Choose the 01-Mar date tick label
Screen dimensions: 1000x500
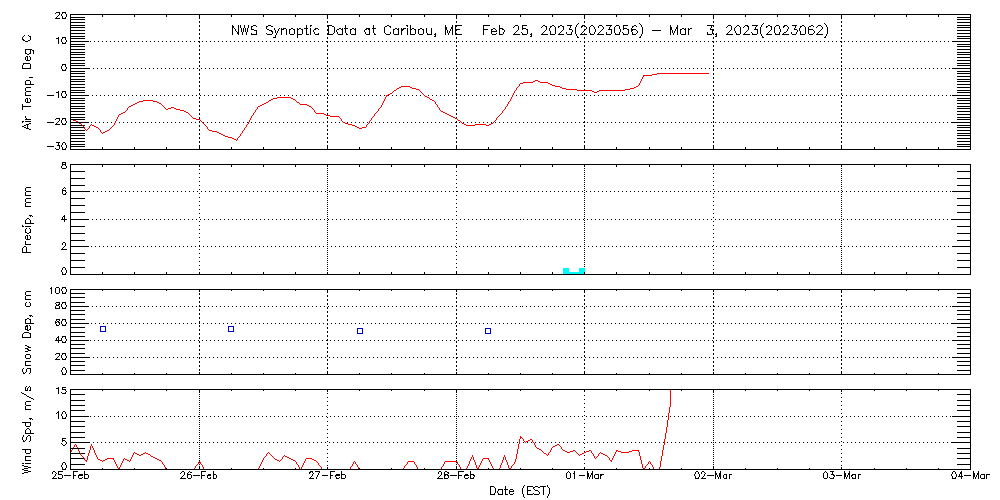tap(584, 477)
